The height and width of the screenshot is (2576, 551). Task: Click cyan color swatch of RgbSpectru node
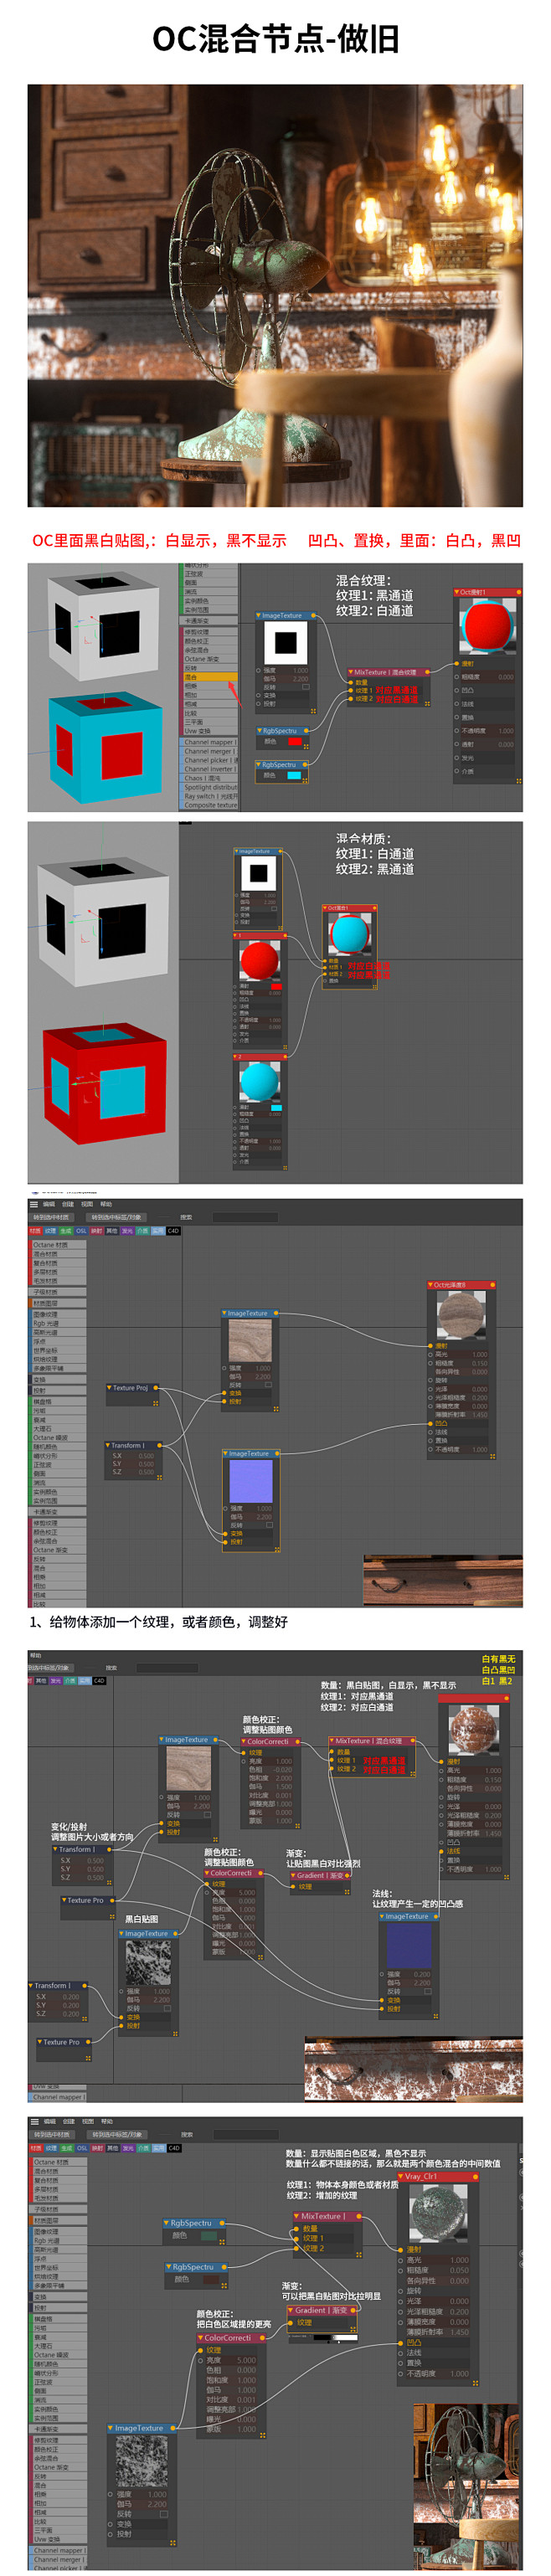tap(294, 775)
